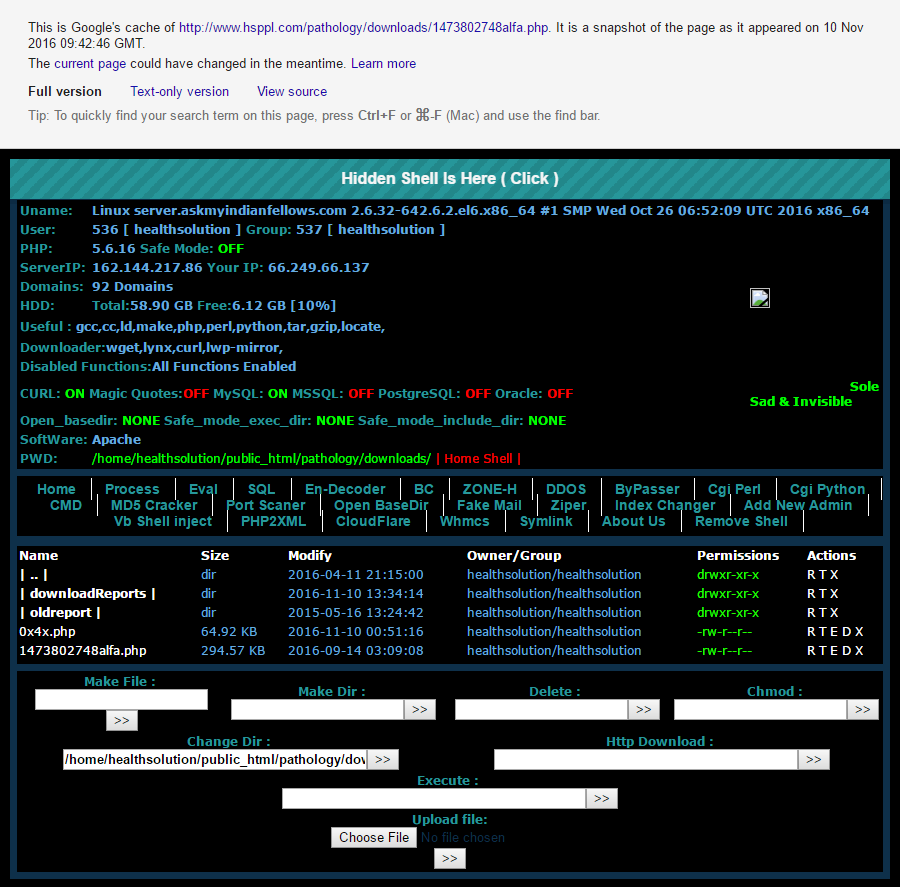This screenshot has width=900, height=887.
Task: Open MD5 Cracker from the menu
Action: tap(154, 505)
